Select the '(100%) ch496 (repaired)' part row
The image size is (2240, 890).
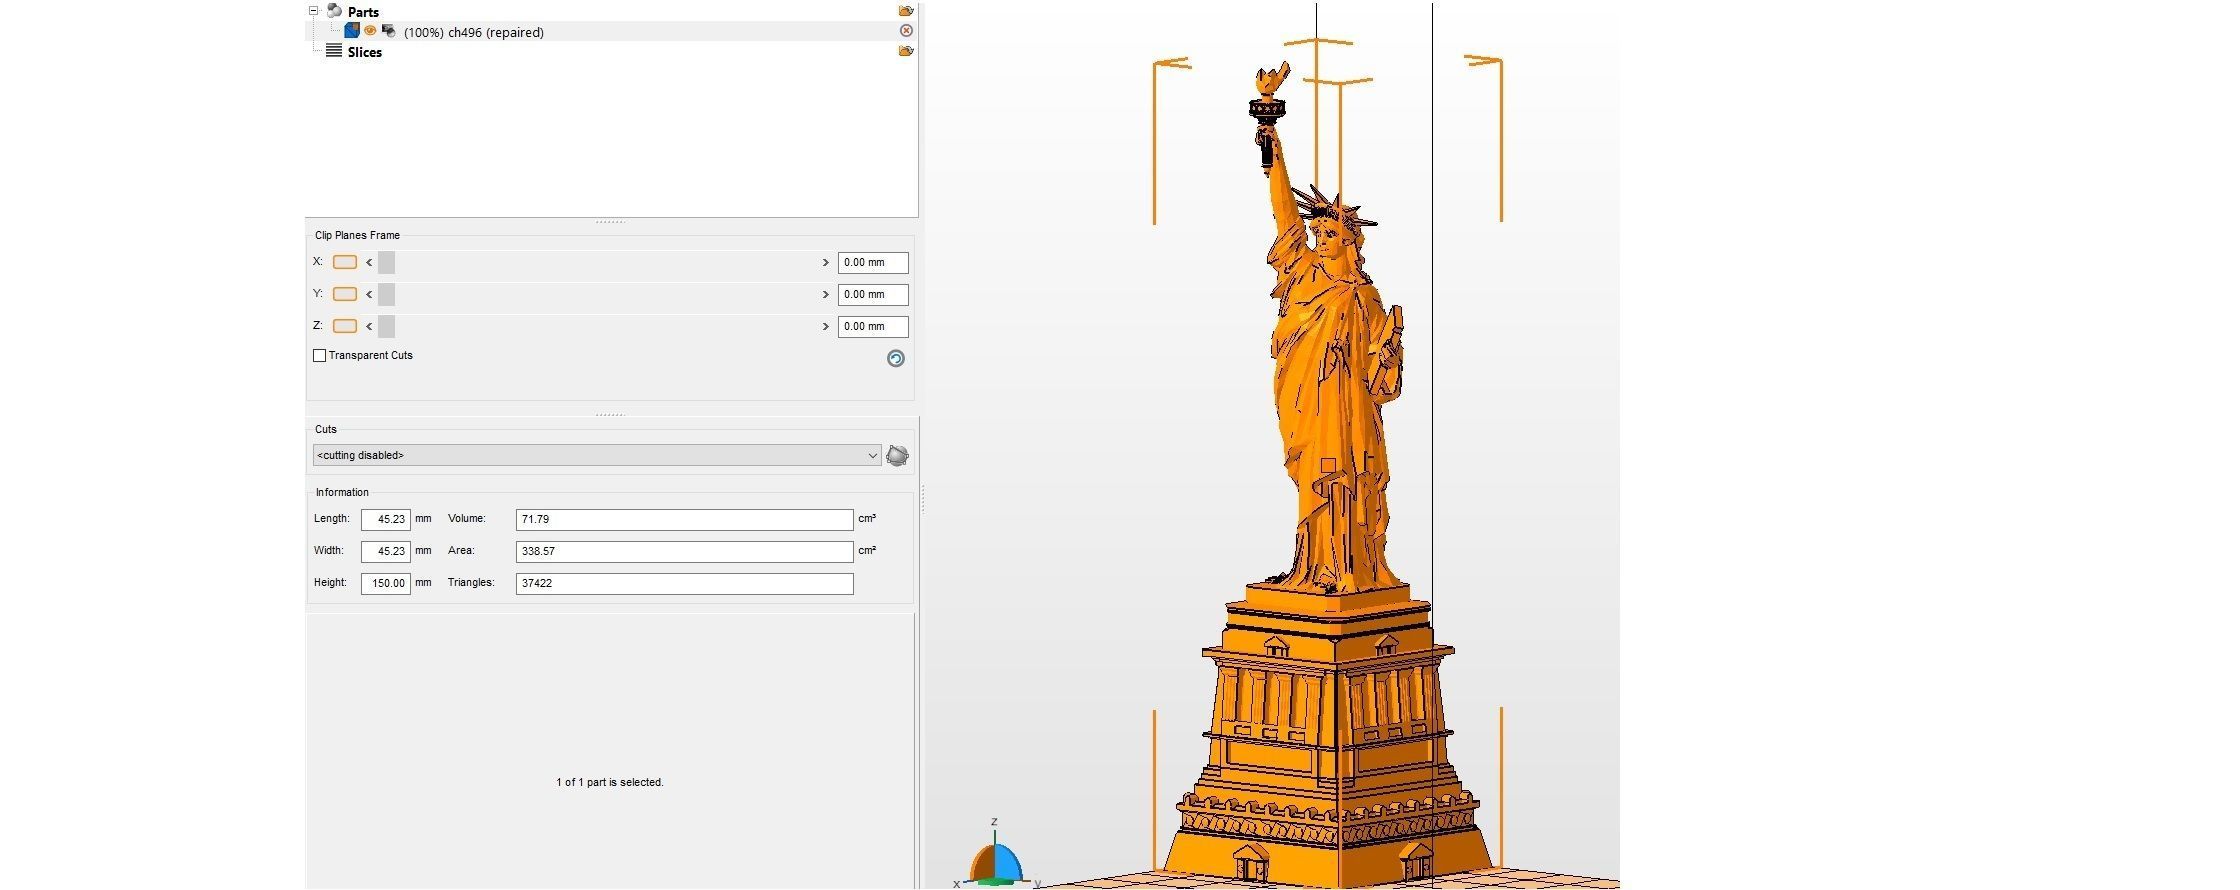pyautogui.click(x=611, y=32)
